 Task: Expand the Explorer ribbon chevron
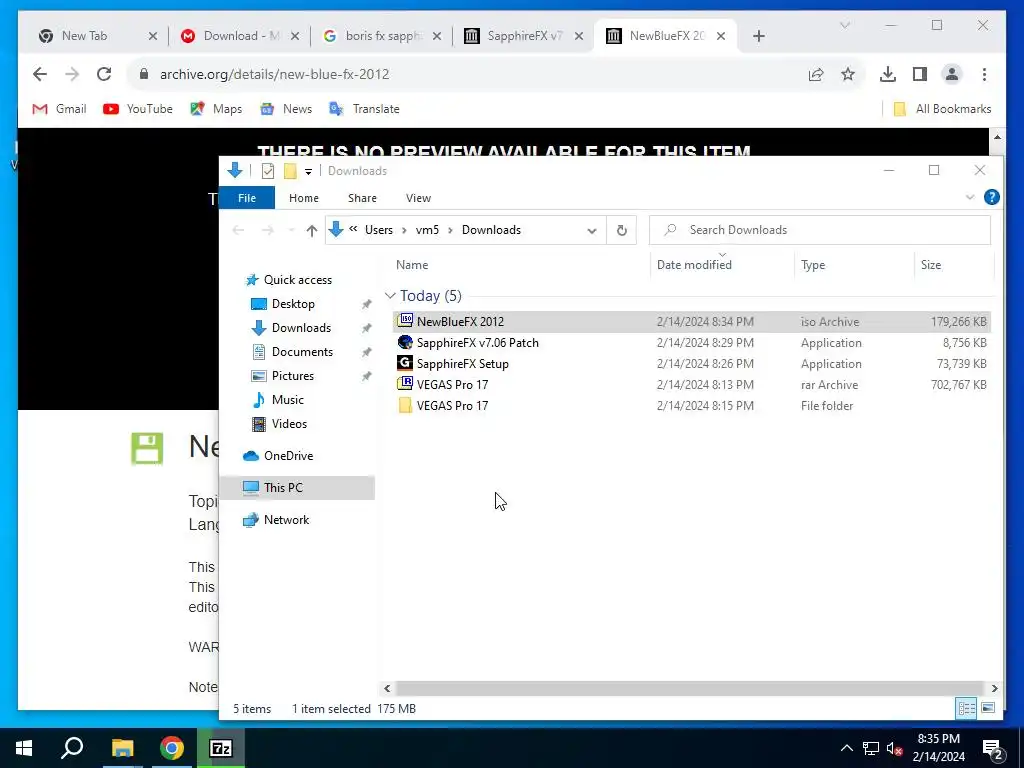970,197
